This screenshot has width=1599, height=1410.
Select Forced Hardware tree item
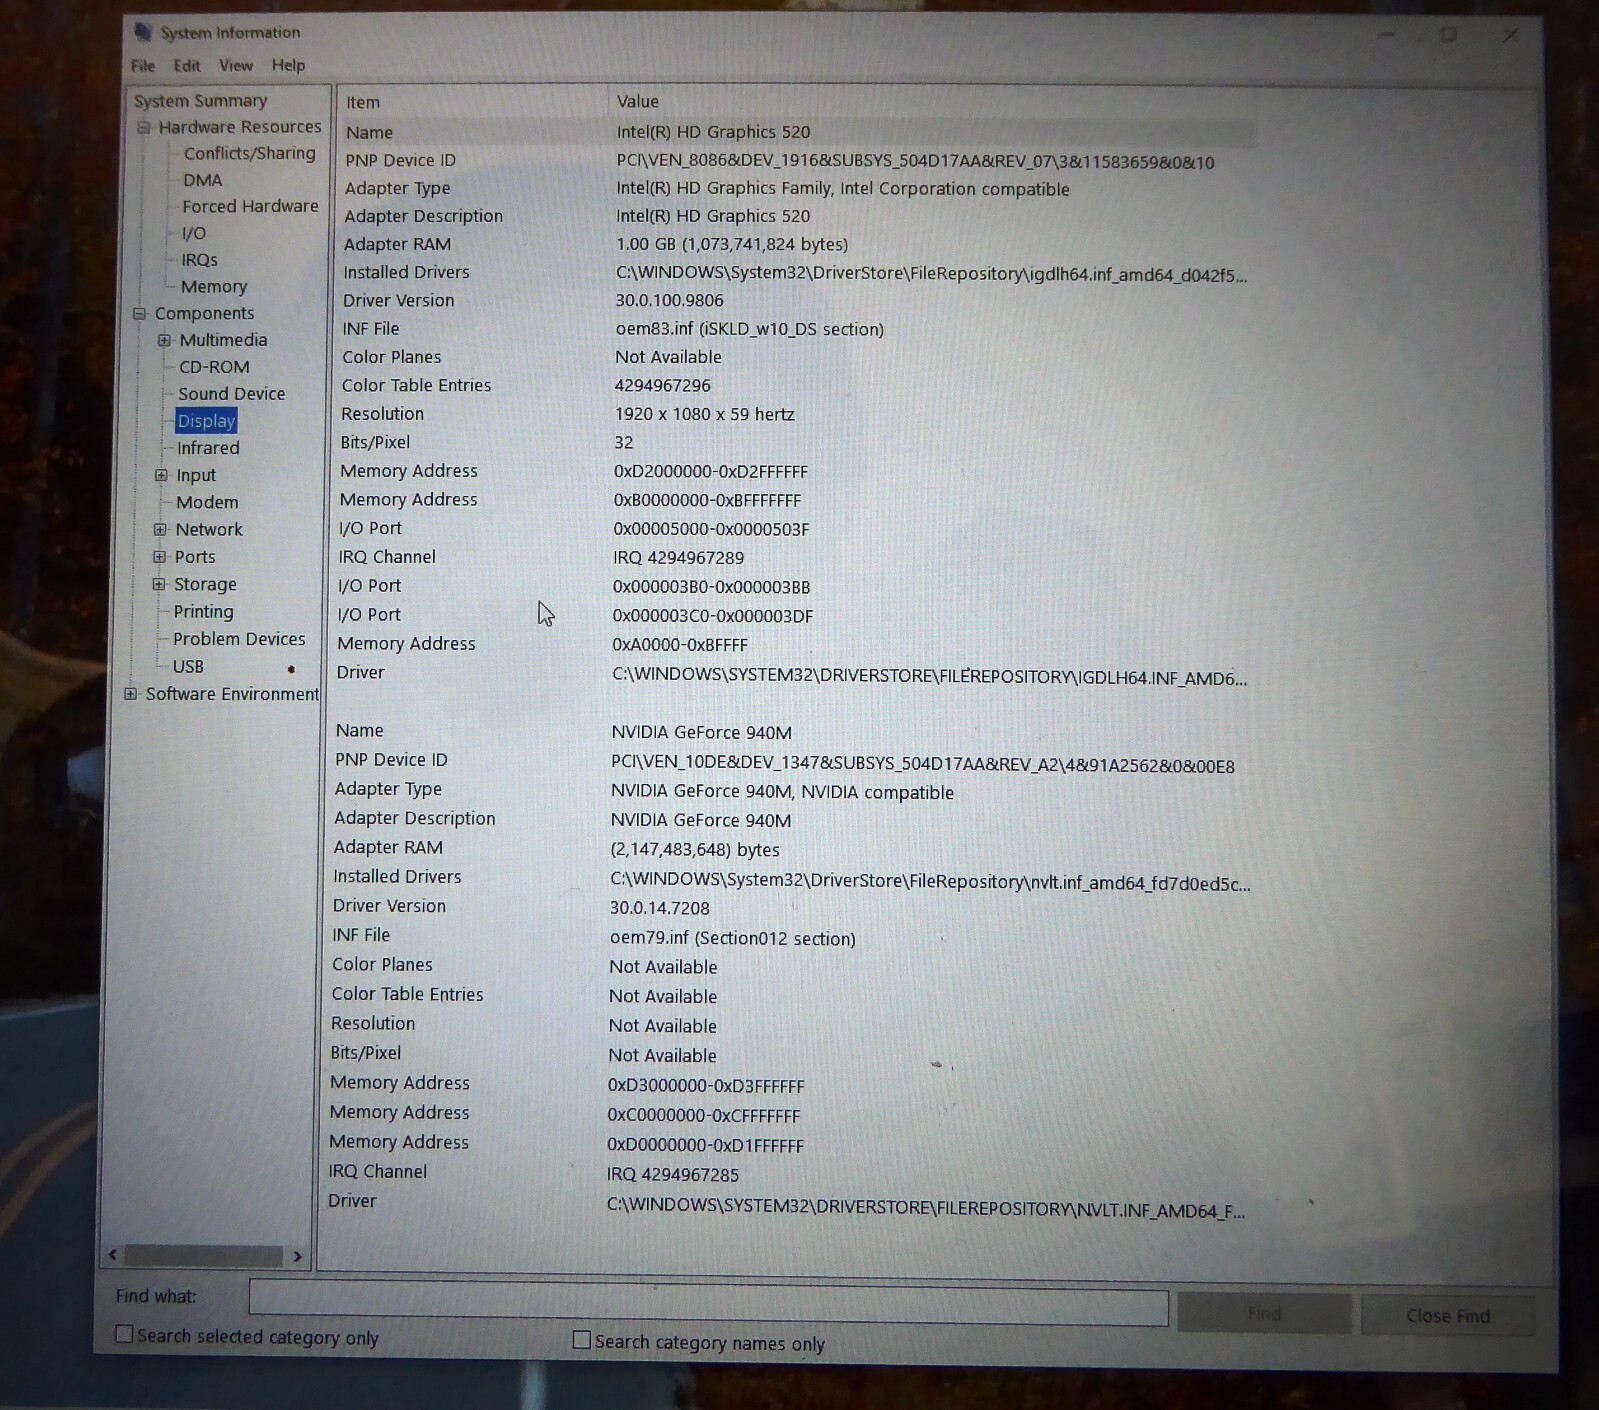(x=250, y=207)
